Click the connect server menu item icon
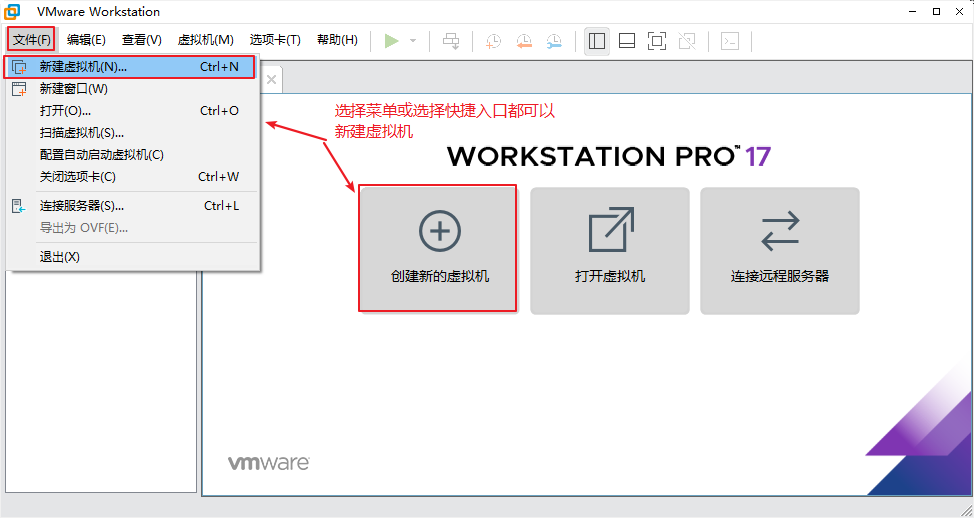 pos(19,206)
